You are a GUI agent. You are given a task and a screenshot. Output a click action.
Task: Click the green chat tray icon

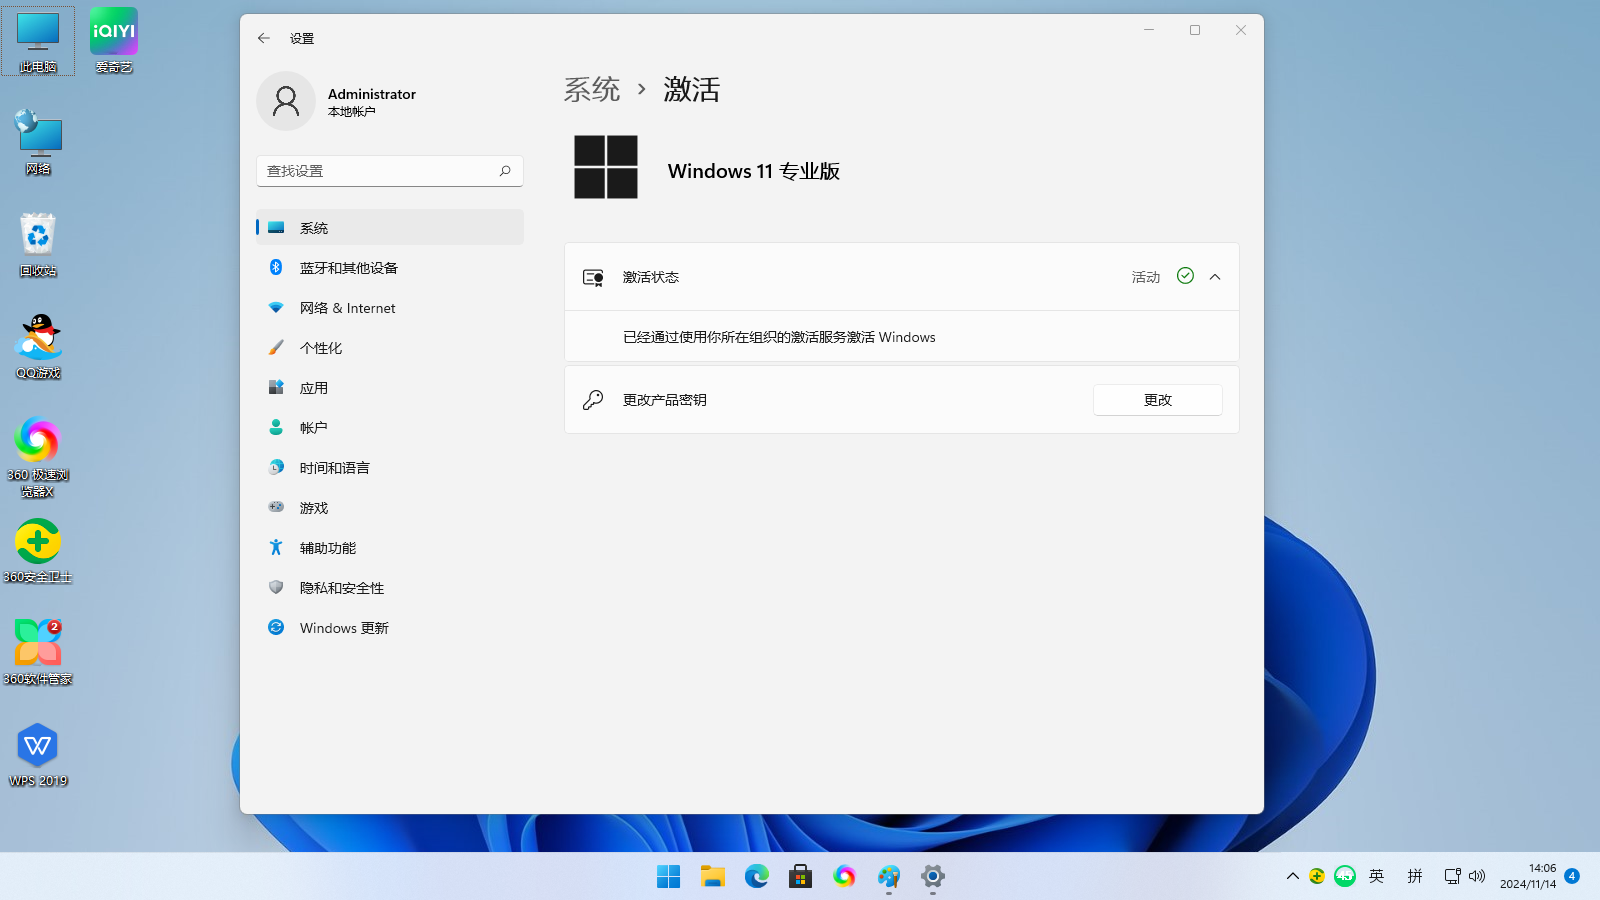click(x=1345, y=876)
